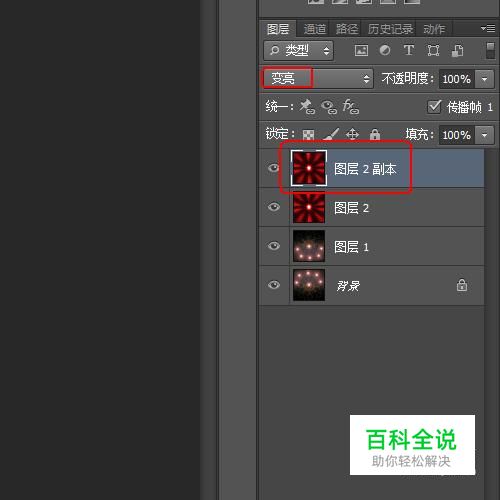Viewport: 500px width, 500px height.
Task: Switch to the 通道 tab
Action: click(315, 29)
